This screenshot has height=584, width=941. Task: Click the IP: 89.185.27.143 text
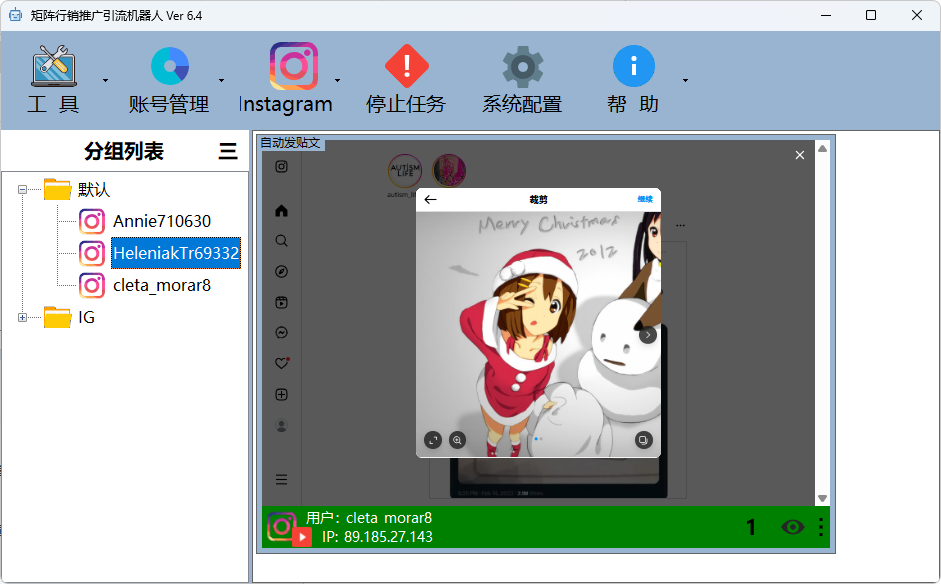tap(377, 537)
